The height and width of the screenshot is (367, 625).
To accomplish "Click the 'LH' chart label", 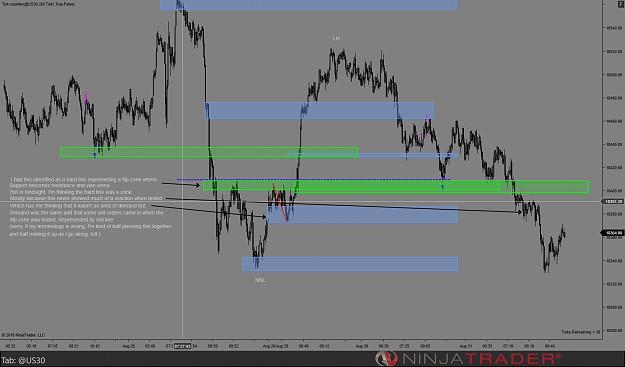I will 336,38.
